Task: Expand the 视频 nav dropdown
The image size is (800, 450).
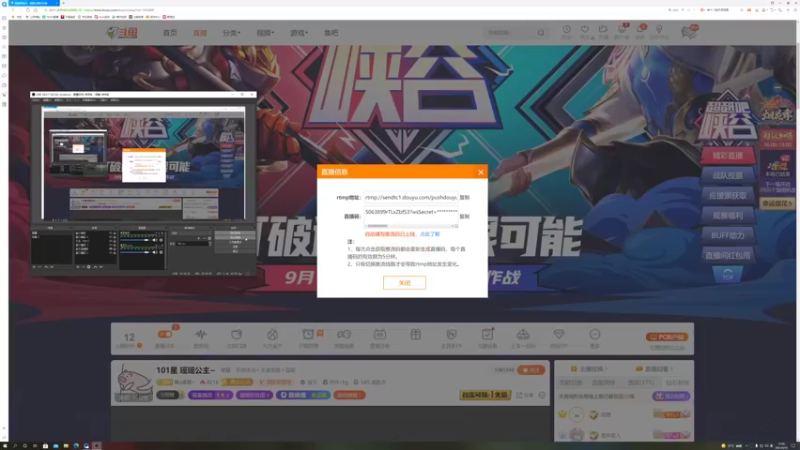Action: pyautogui.click(x=265, y=33)
